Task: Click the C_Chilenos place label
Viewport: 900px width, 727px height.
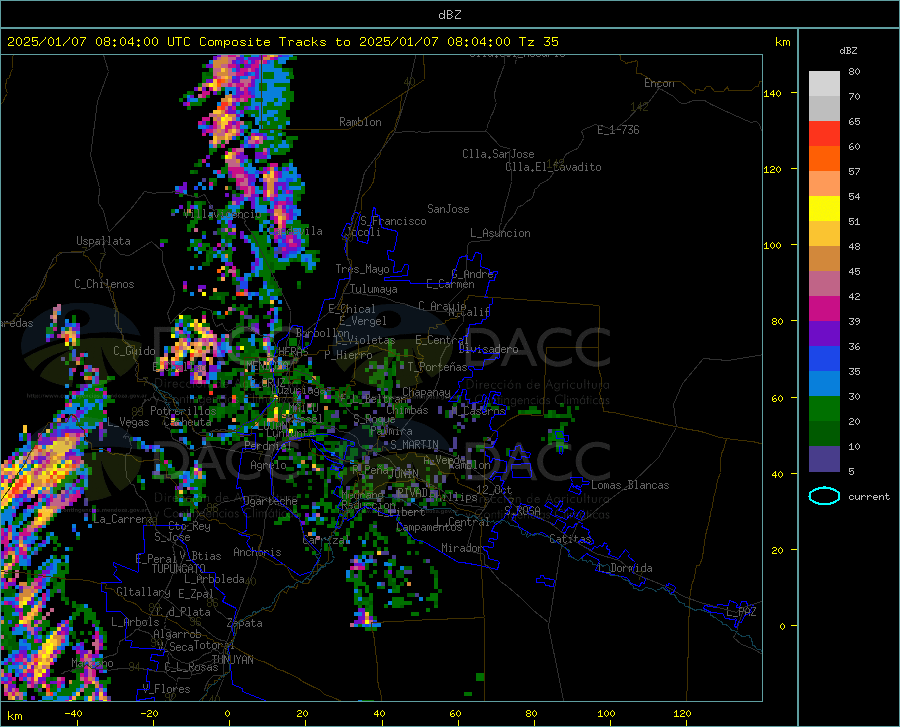Action: pos(104,284)
